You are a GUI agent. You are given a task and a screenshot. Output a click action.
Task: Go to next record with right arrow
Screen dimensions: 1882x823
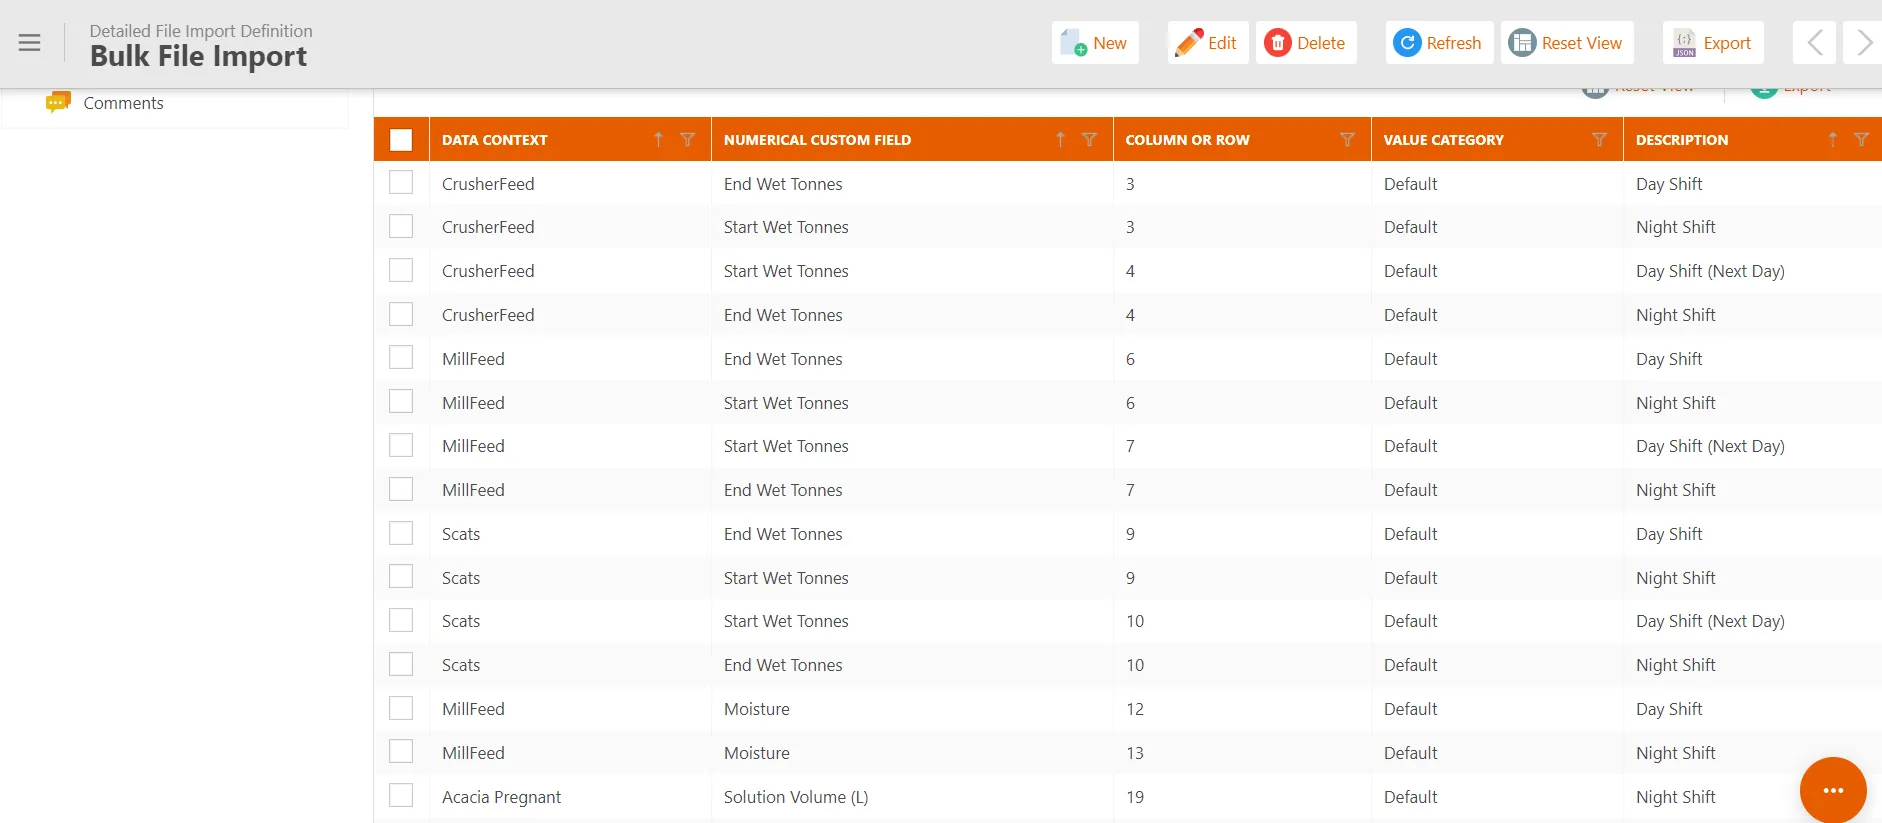point(1863,43)
